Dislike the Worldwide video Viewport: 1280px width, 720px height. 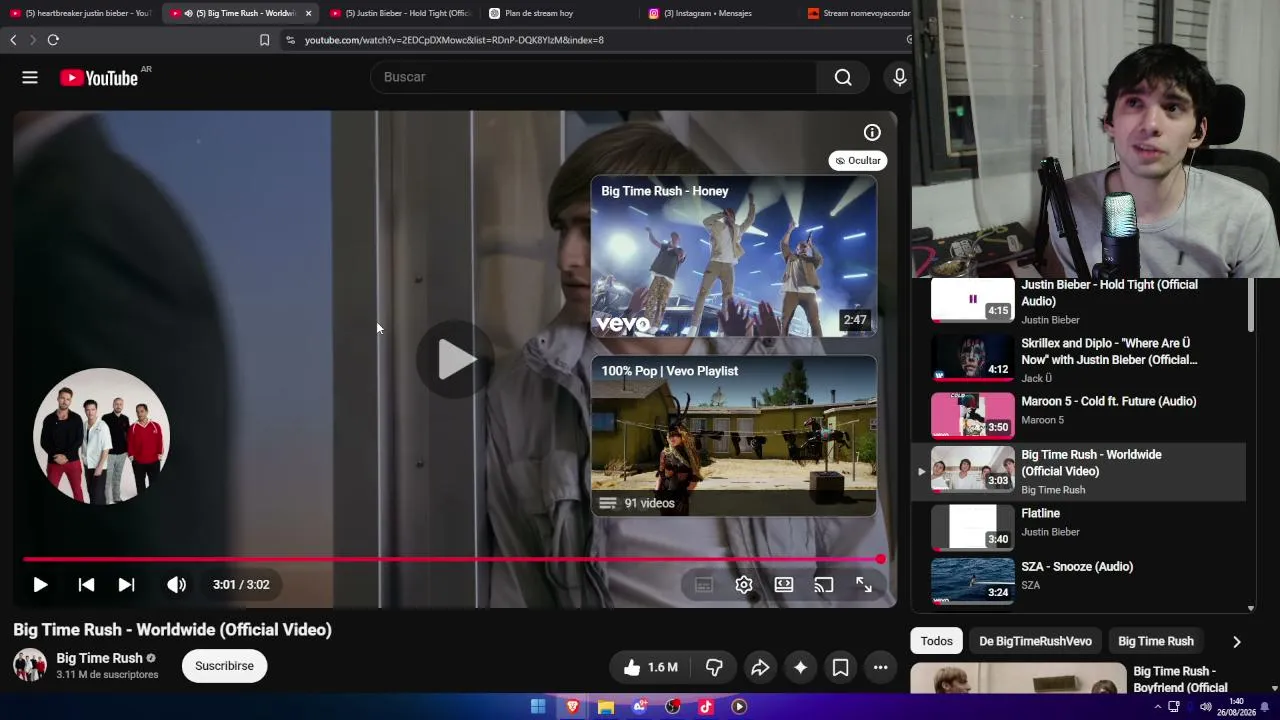click(714, 667)
